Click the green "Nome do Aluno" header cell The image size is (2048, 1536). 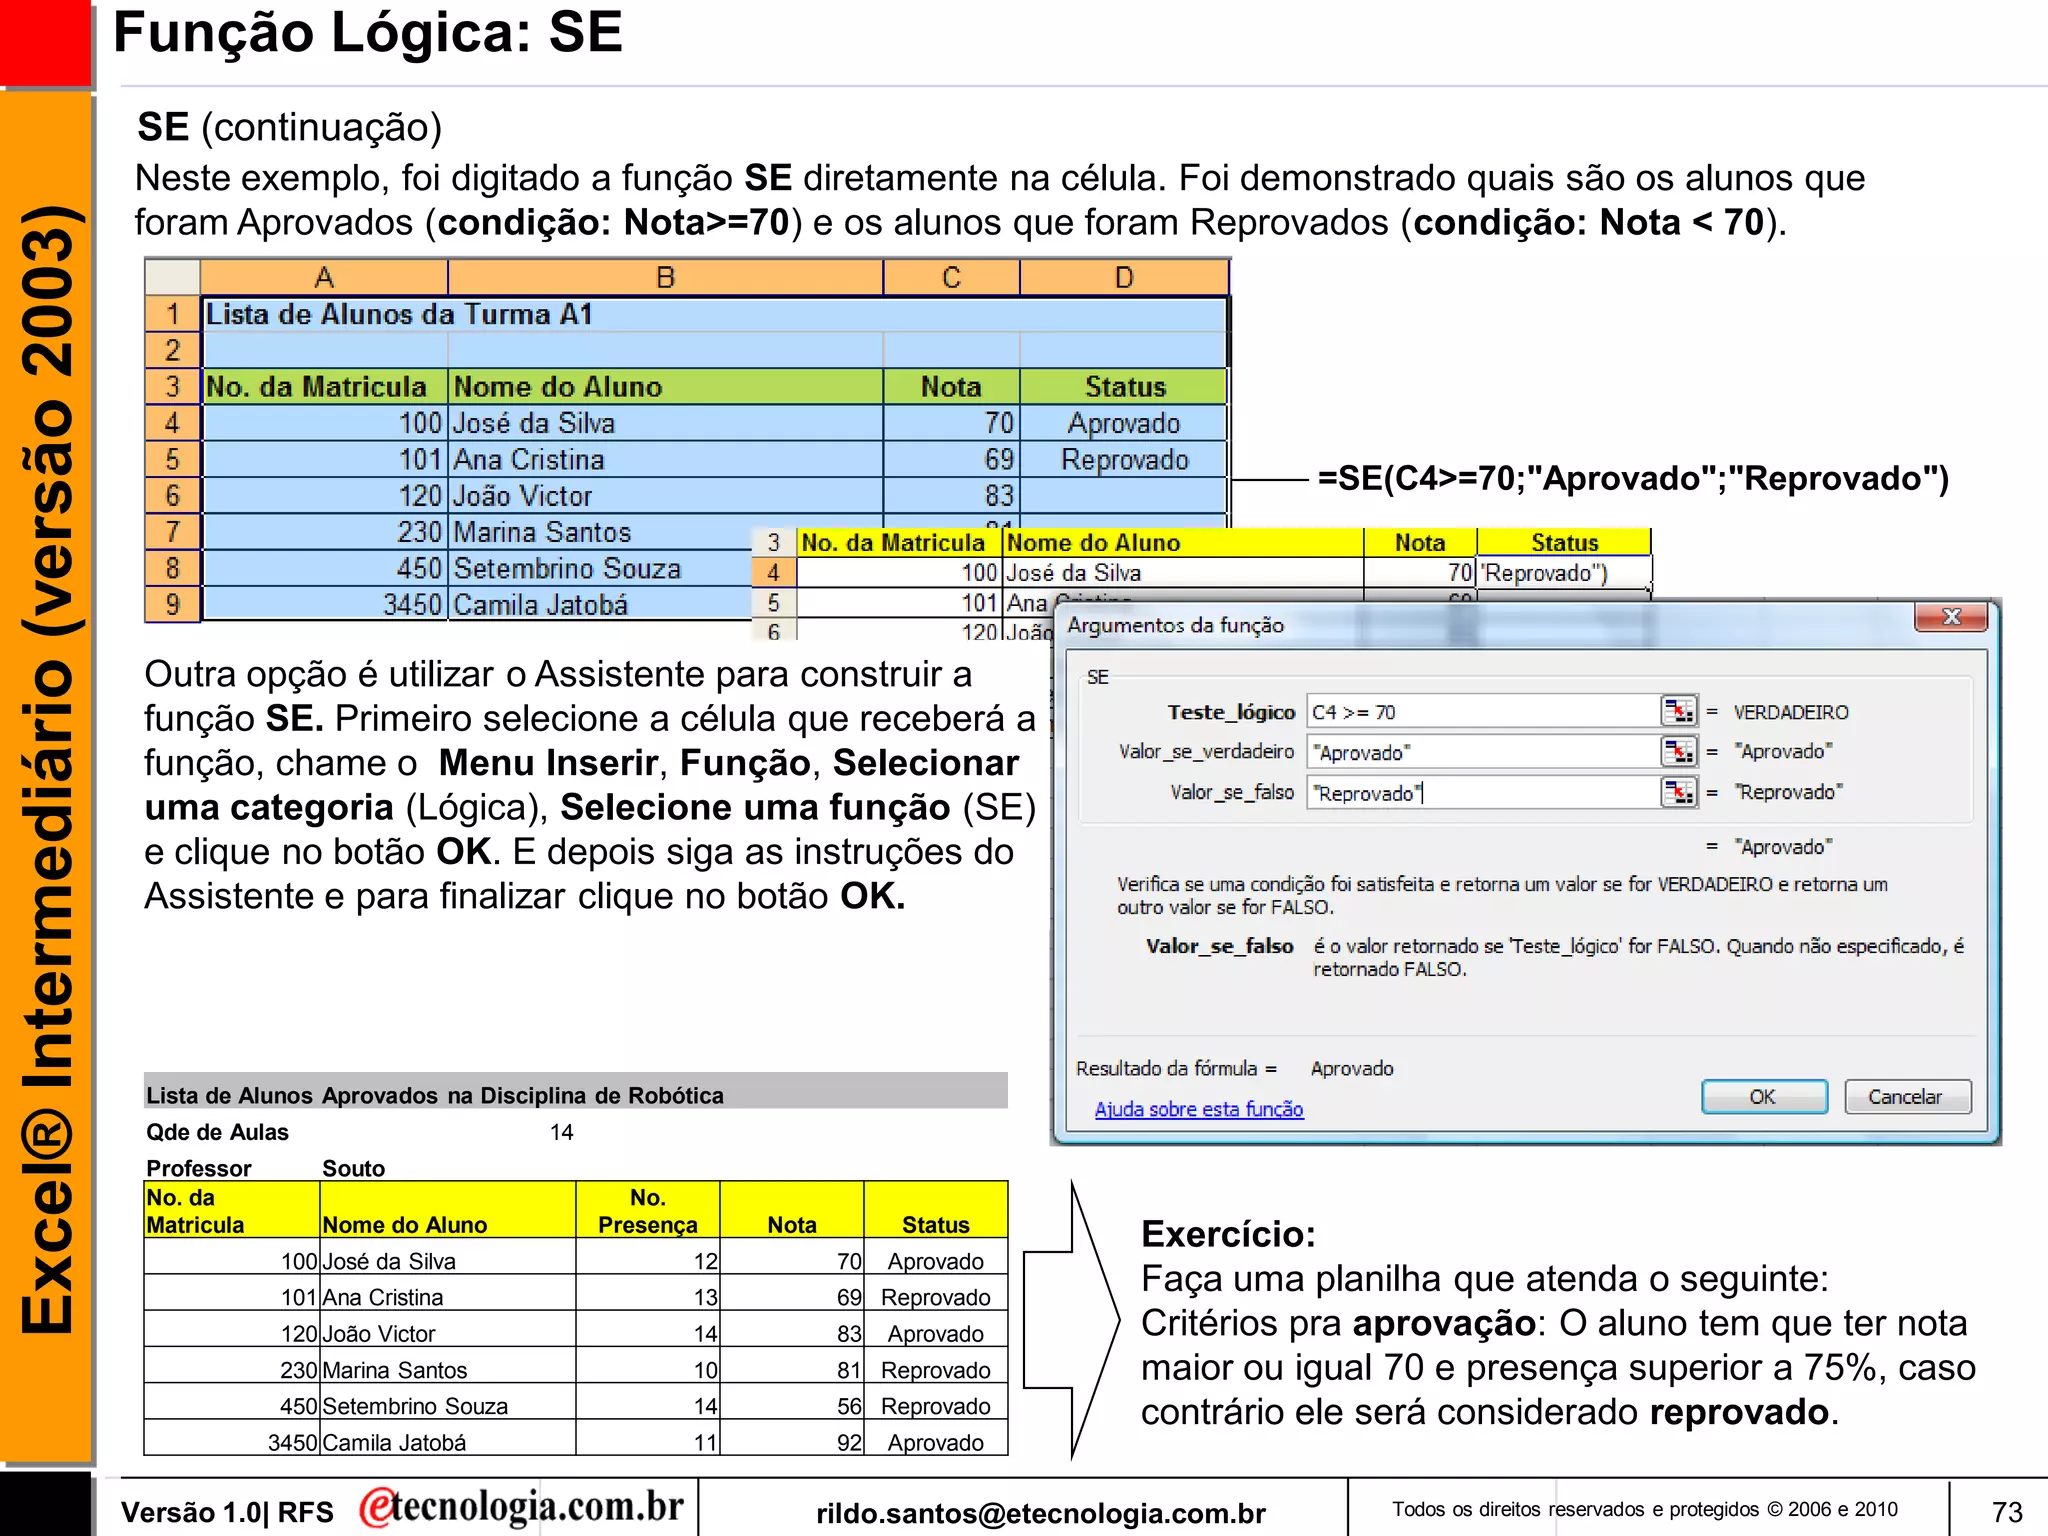[x=665, y=386]
